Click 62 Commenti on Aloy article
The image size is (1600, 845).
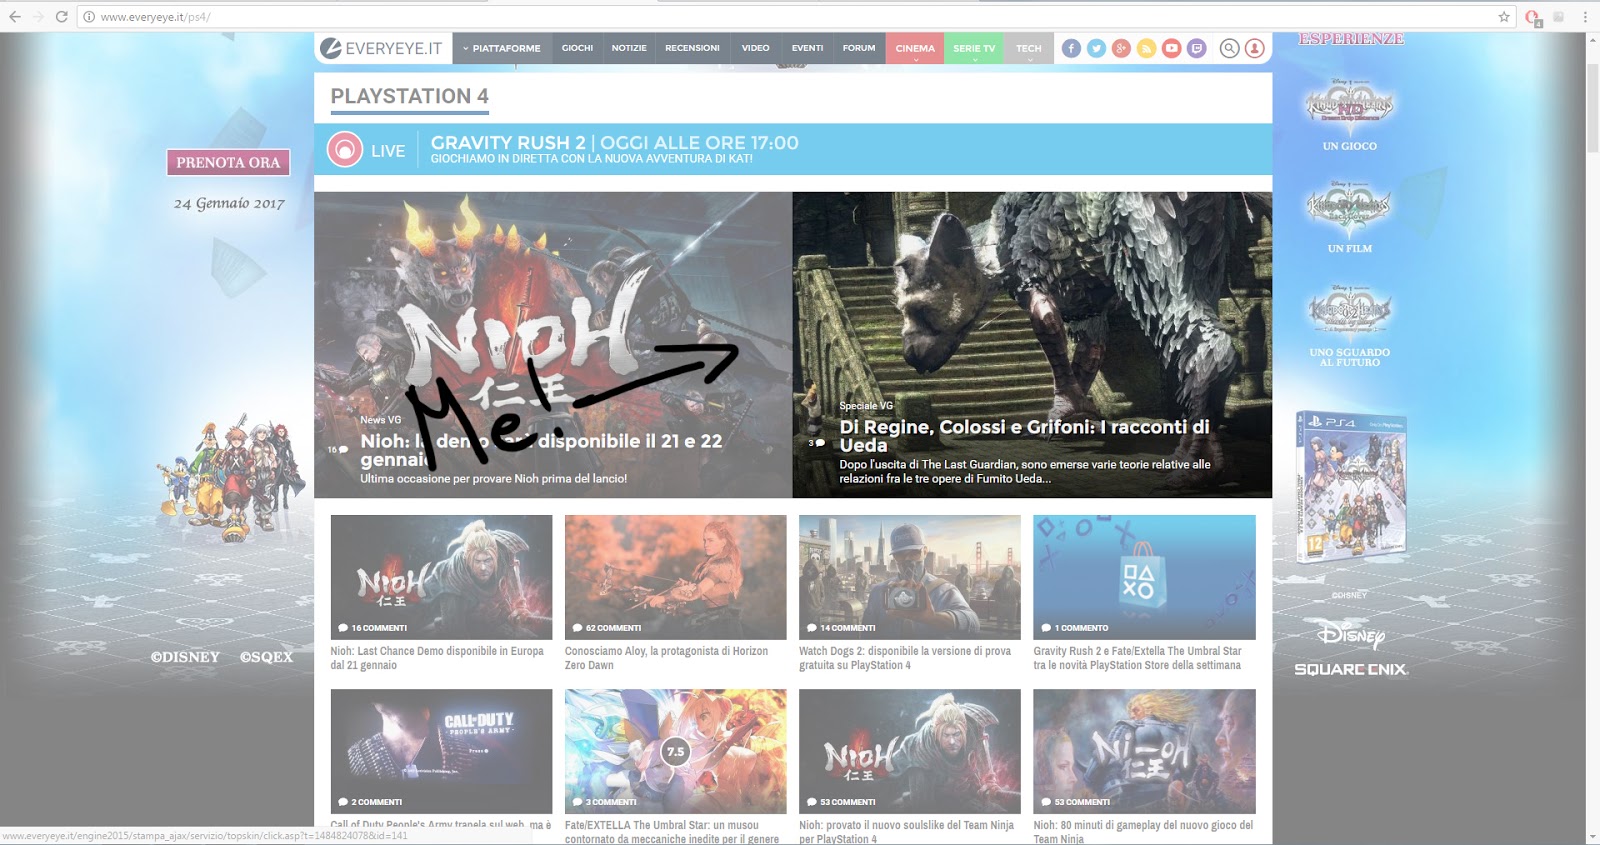pos(607,628)
